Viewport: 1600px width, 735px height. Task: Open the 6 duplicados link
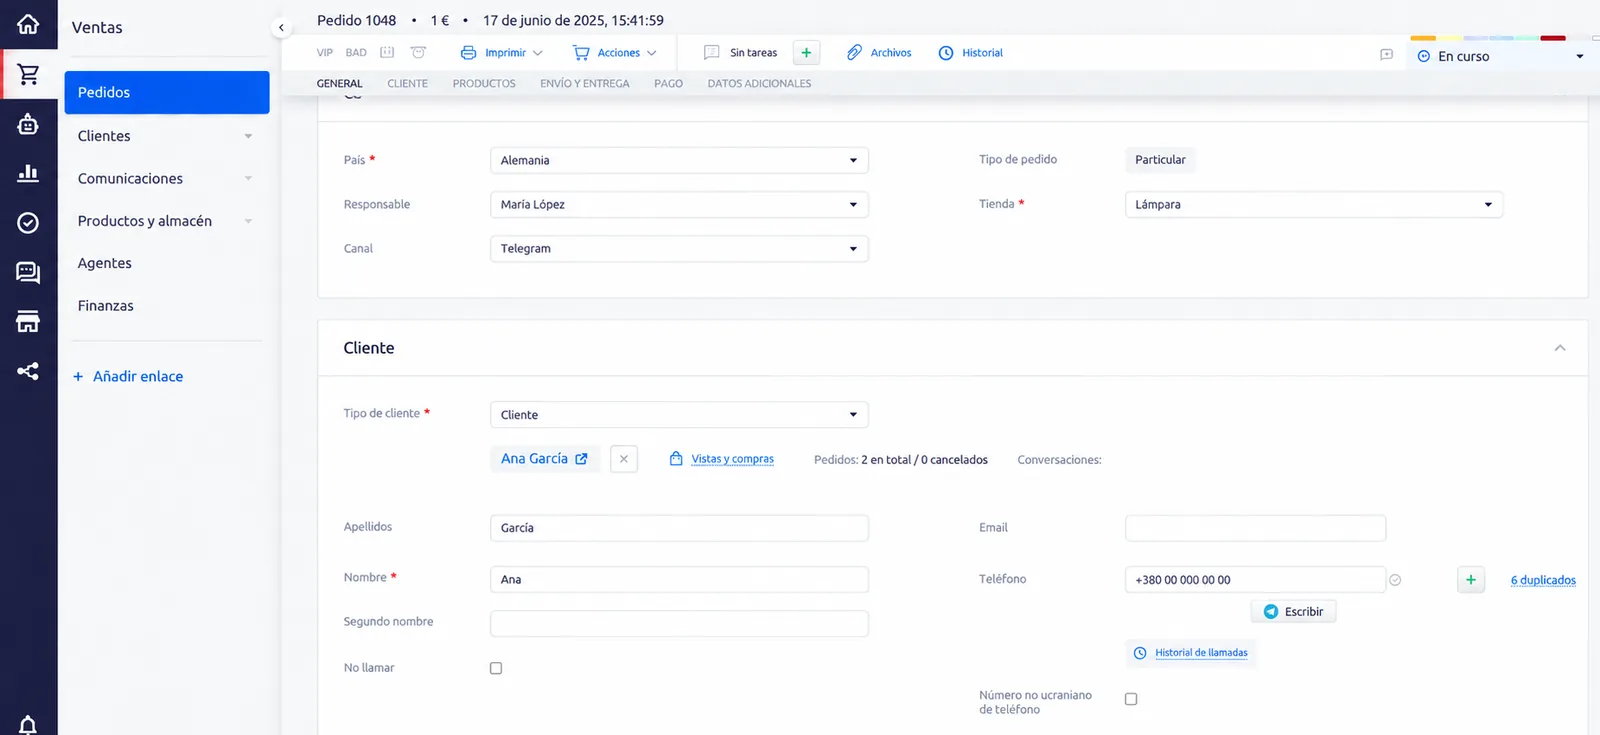[1543, 580]
